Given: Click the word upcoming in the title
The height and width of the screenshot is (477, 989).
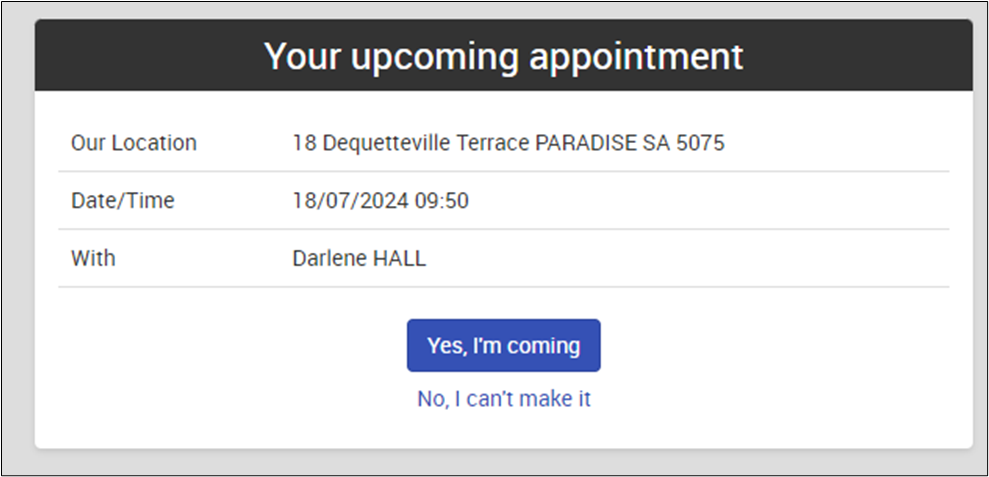Looking at the screenshot, I should 435,58.
